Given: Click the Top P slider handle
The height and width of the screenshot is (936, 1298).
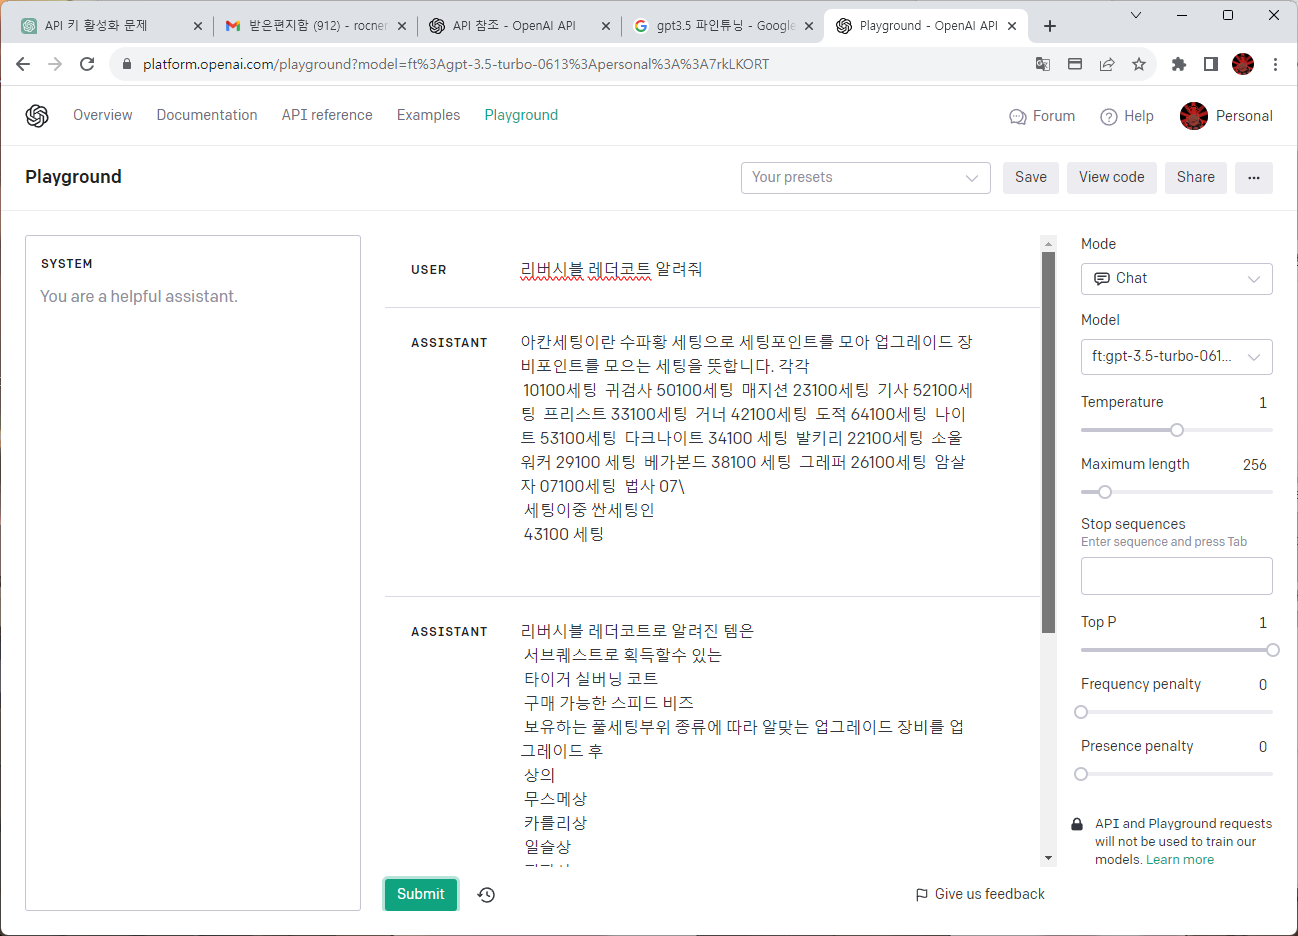Looking at the screenshot, I should (x=1273, y=650).
